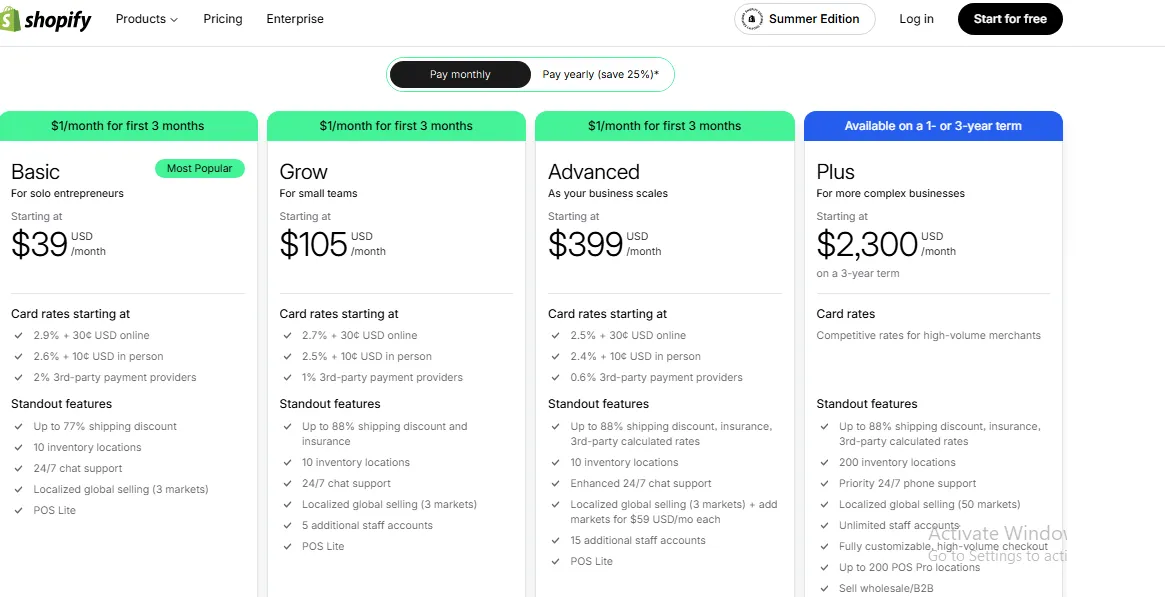Click the Advanced plan heading
This screenshot has width=1165, height=597.
tap(594, 172)
